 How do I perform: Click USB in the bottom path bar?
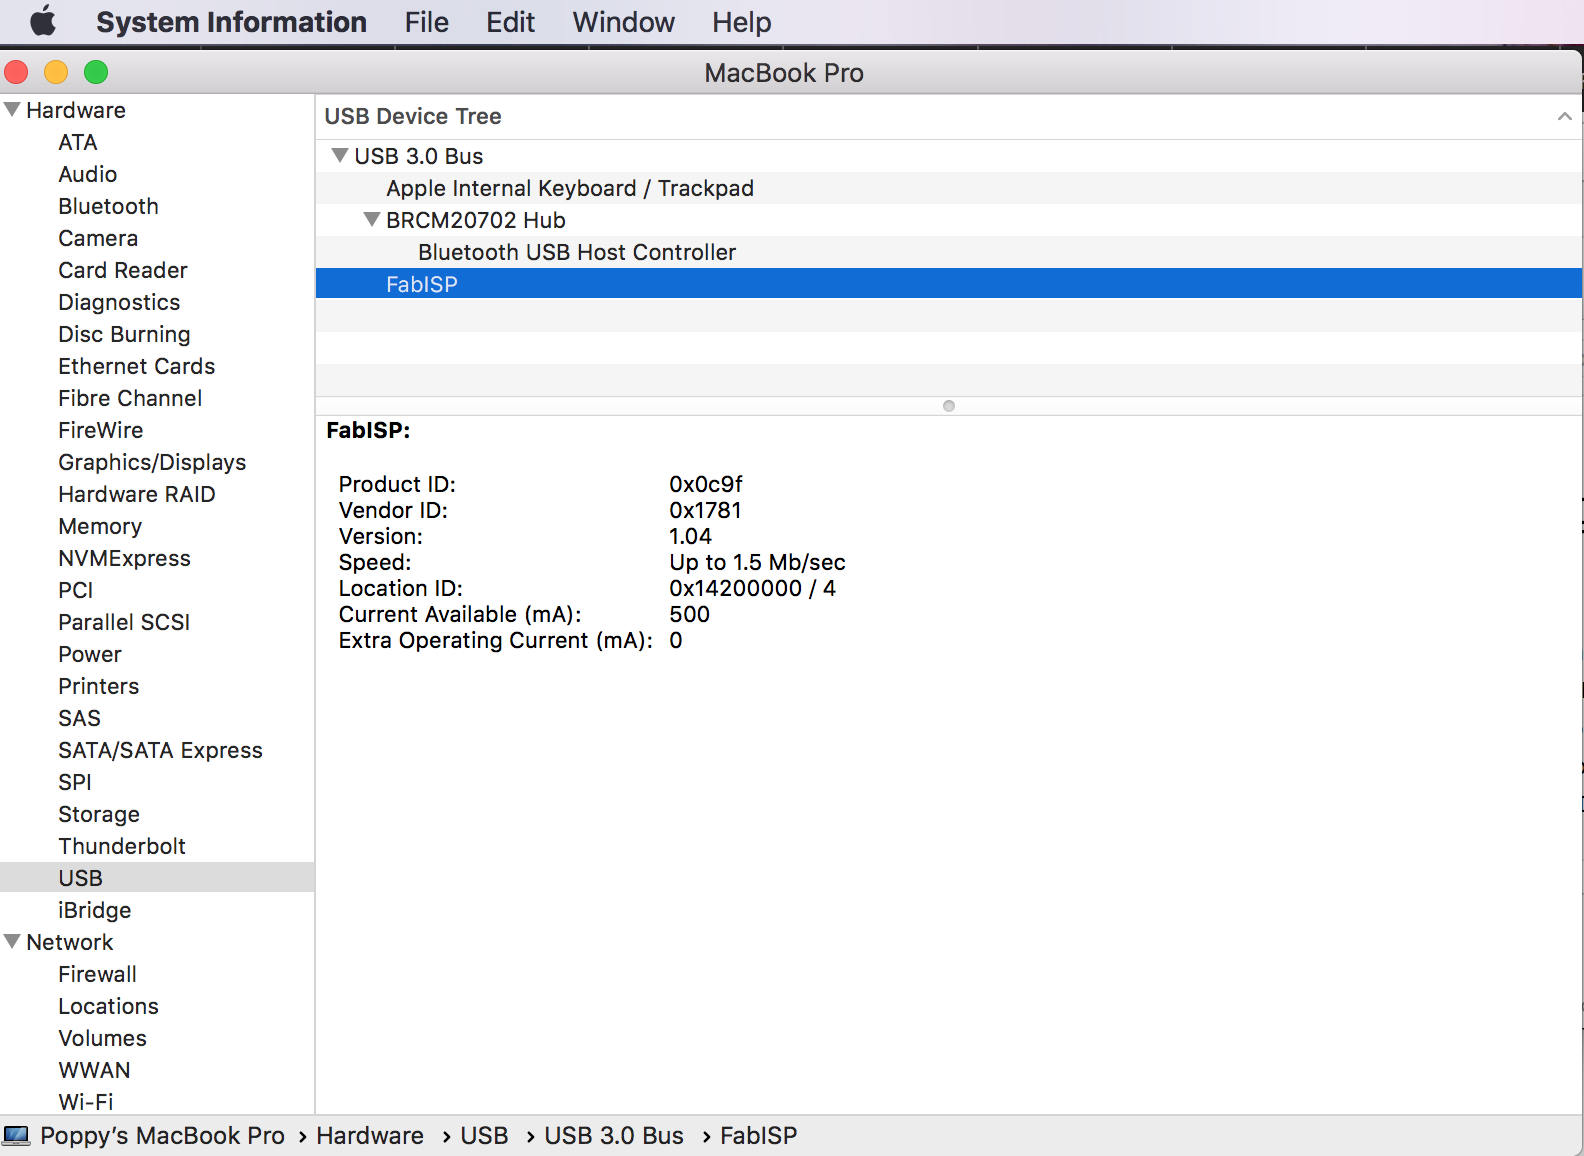(484, 1136)
